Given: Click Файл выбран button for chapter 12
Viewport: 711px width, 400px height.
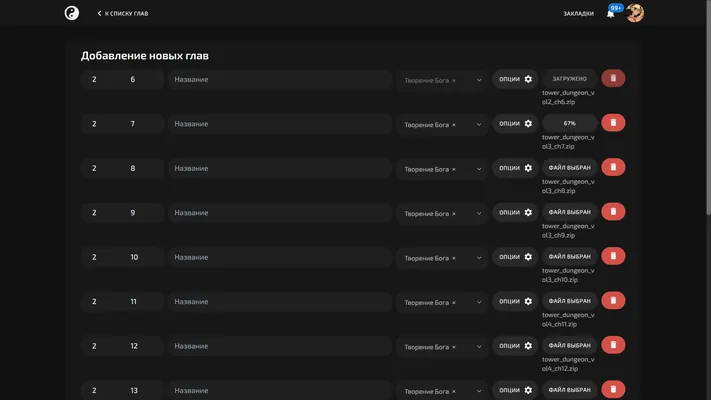Looking at the screenshot, I should (570, 346).
